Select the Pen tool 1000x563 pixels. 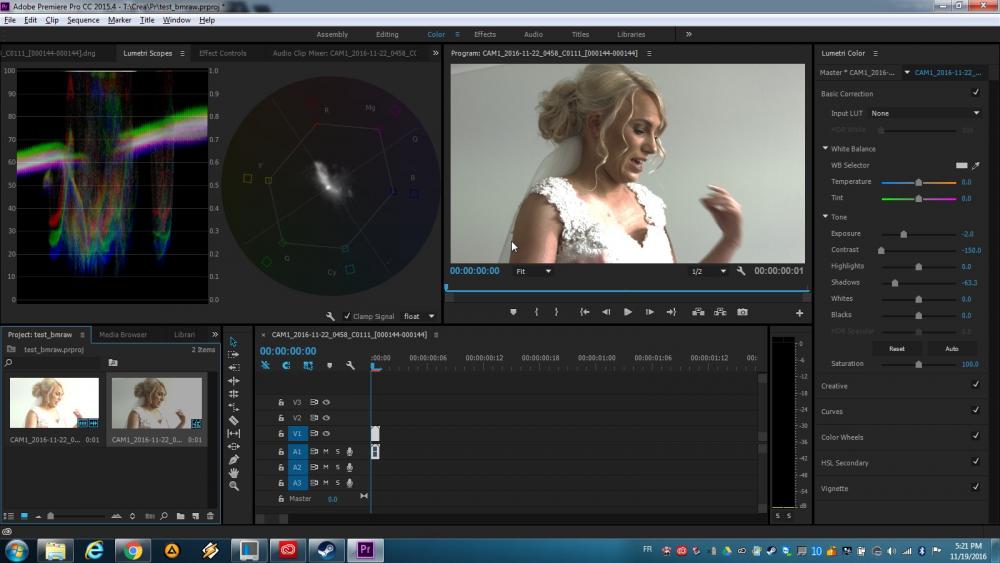(233, 460)
